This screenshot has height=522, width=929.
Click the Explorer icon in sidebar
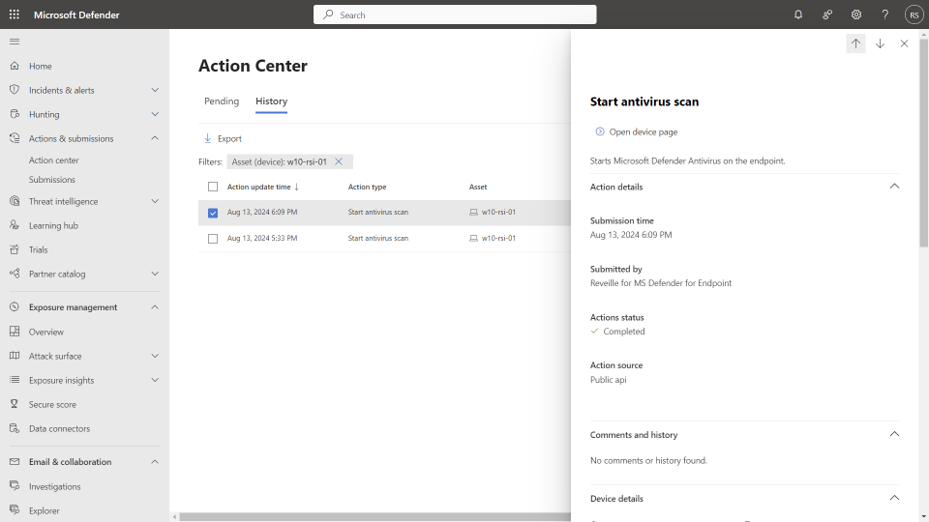pyautogui.click(x=14, y=510)
